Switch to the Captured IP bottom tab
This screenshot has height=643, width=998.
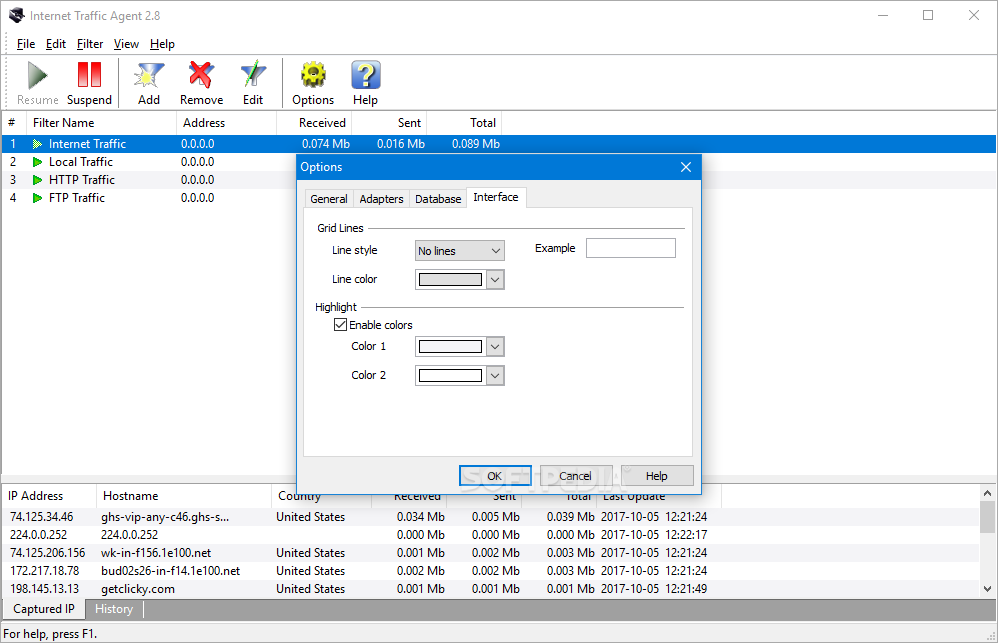44,609
